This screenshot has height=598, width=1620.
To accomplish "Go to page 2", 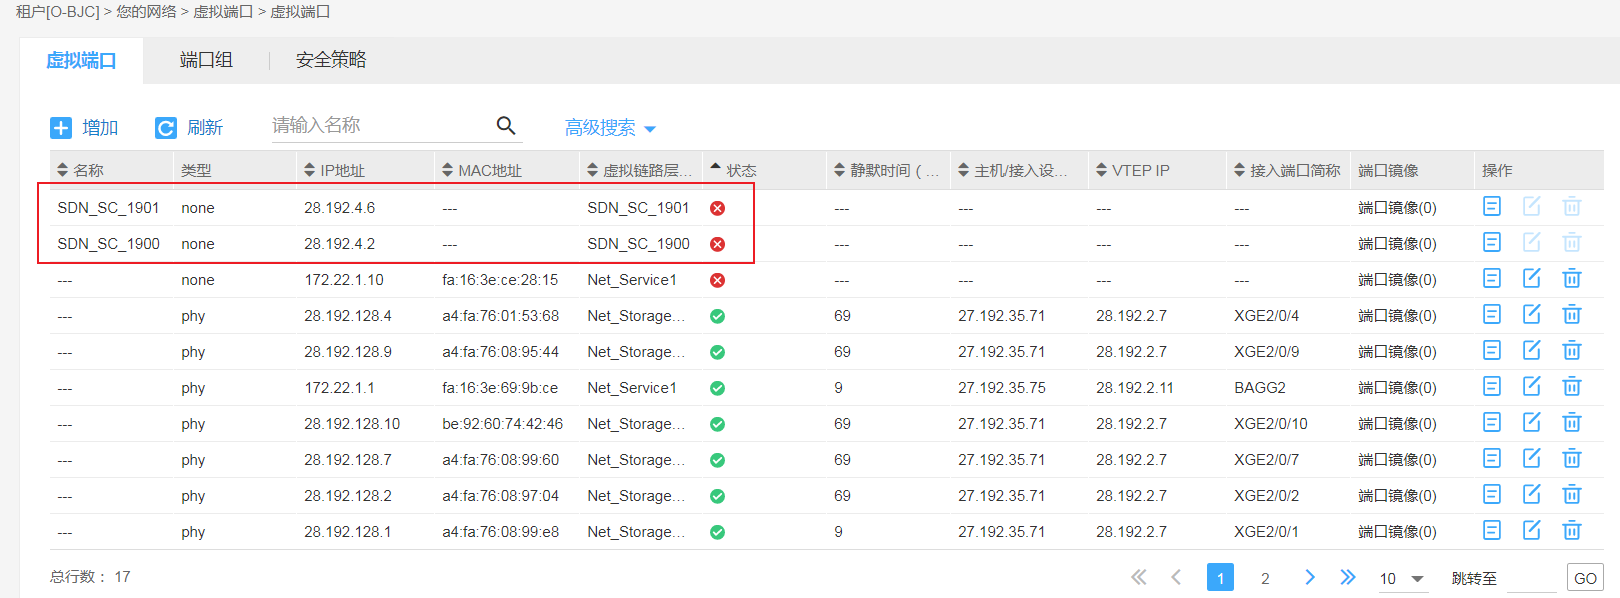I will click(x=1265, y=578).
